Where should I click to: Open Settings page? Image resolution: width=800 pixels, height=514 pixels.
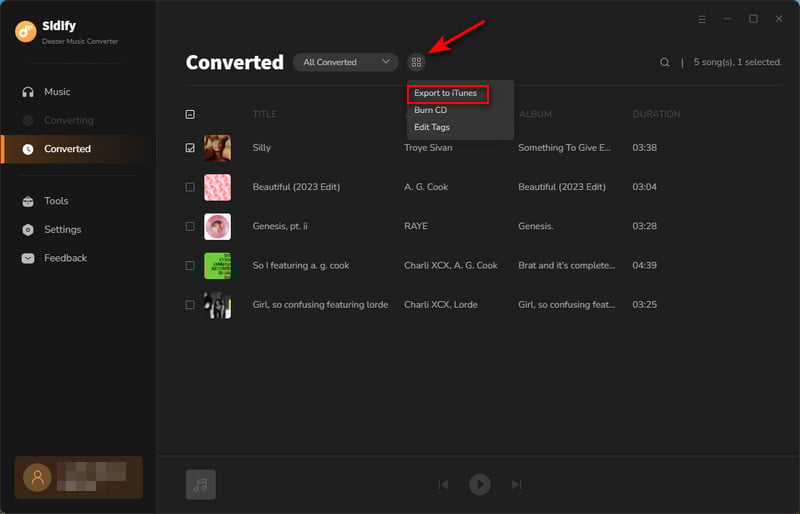[x=62, y=230]
